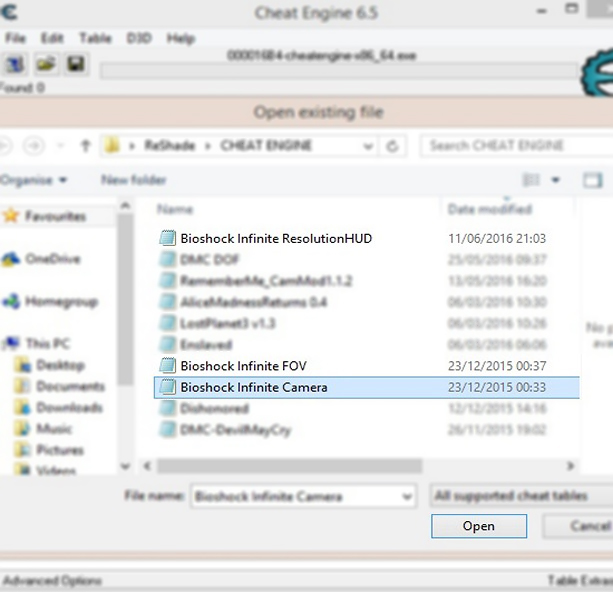Open the file type filter dropdown
613x592 pixels.
(520, 496)
